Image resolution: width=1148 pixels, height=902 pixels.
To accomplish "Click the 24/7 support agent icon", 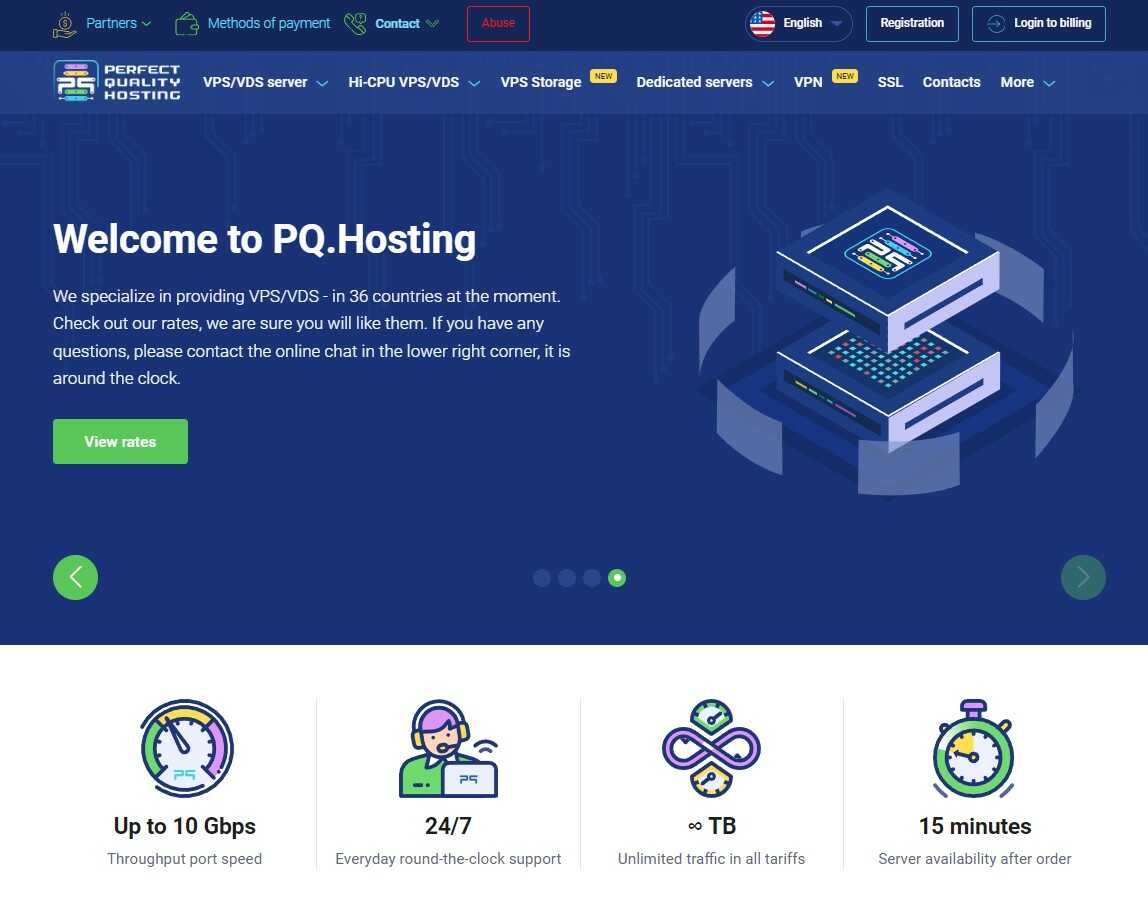I will click(x=448, y=748).
